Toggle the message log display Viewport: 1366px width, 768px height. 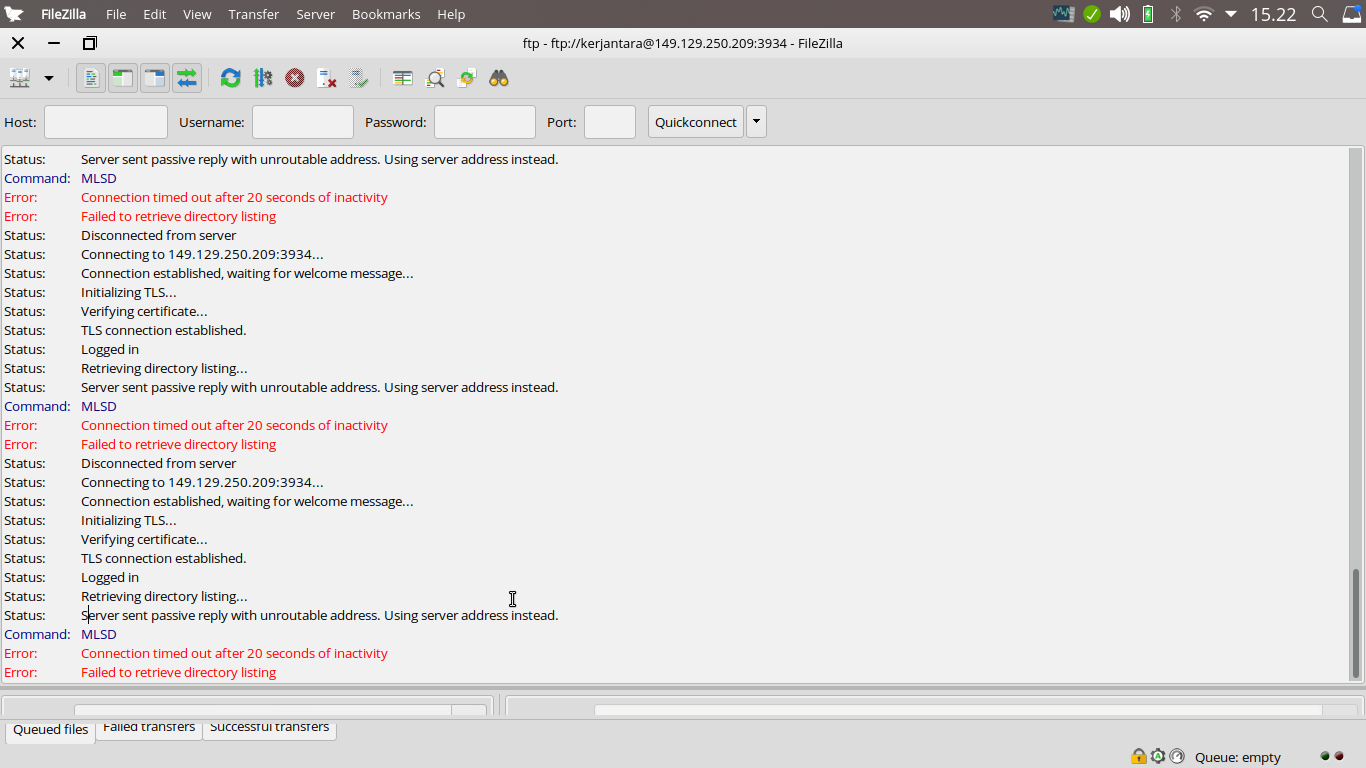(91, 78)
